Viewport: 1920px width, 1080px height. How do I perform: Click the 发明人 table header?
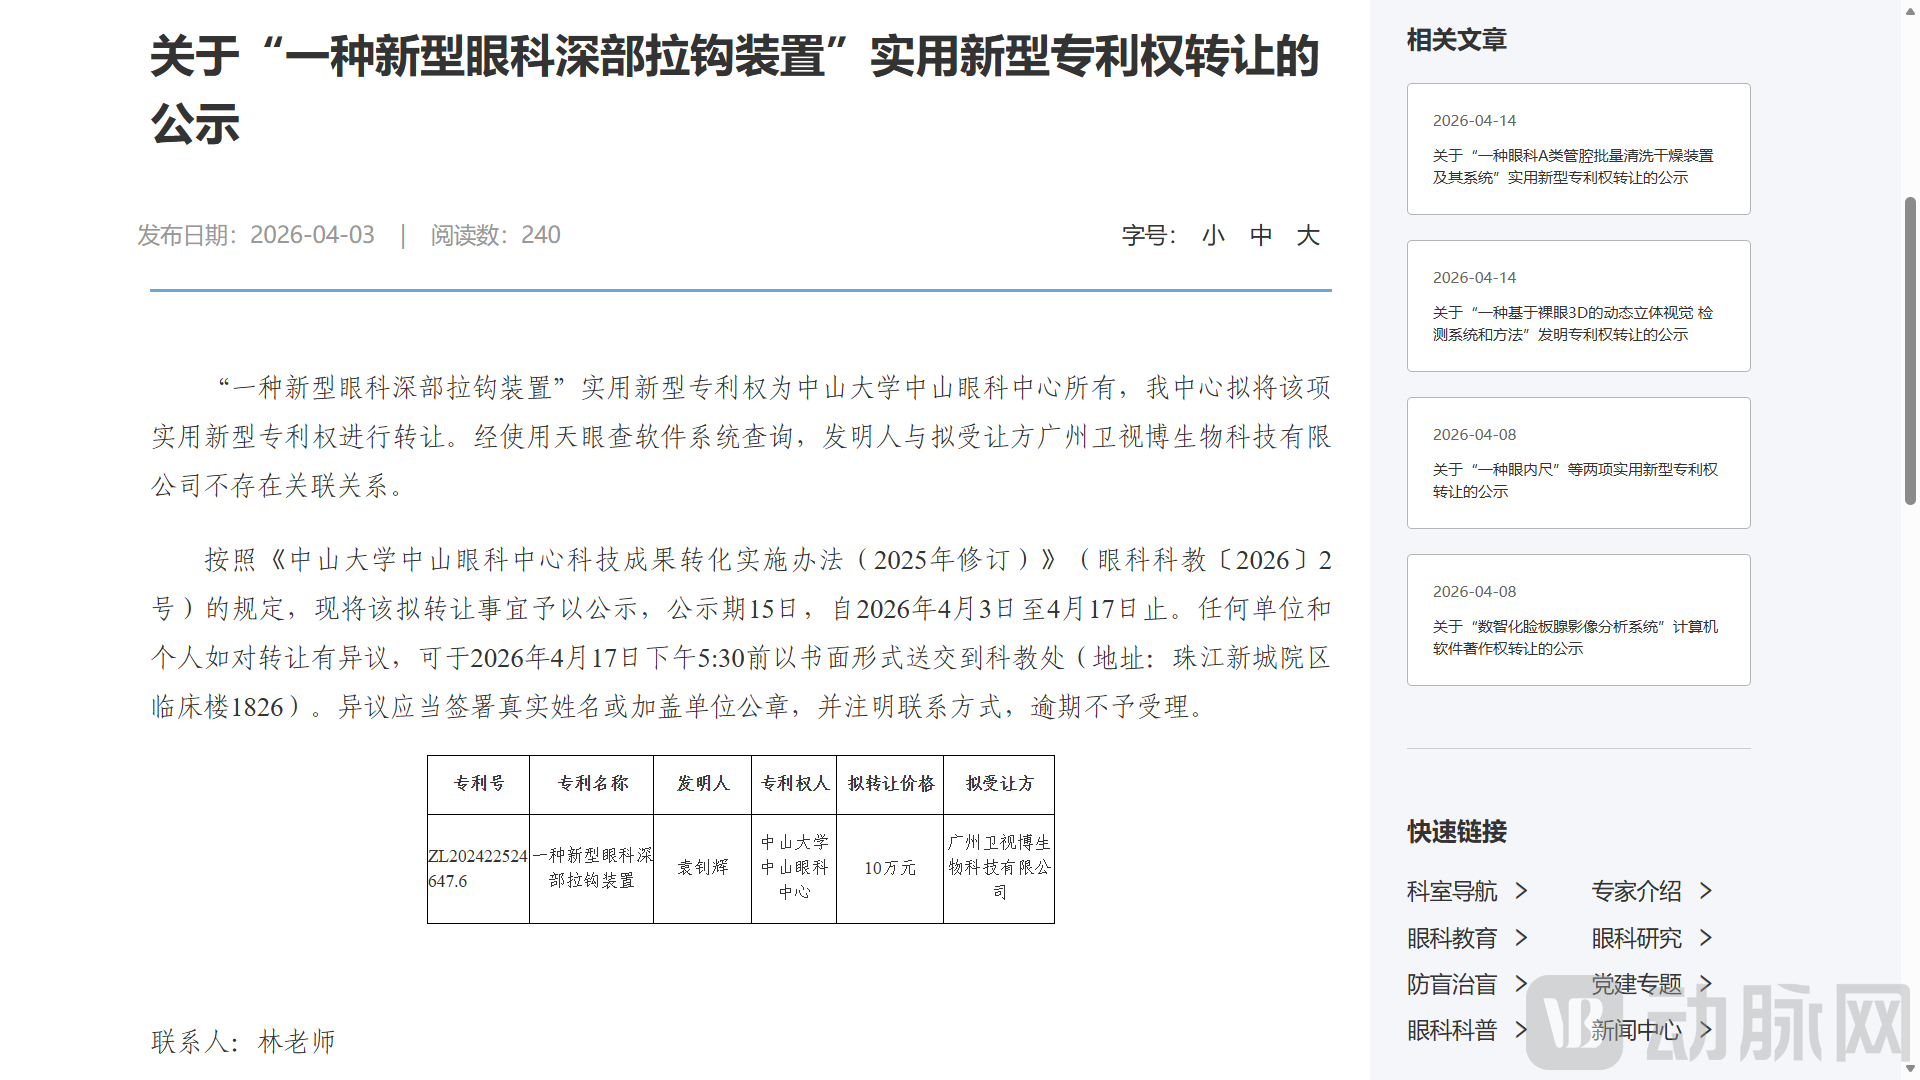pos(702,784)
